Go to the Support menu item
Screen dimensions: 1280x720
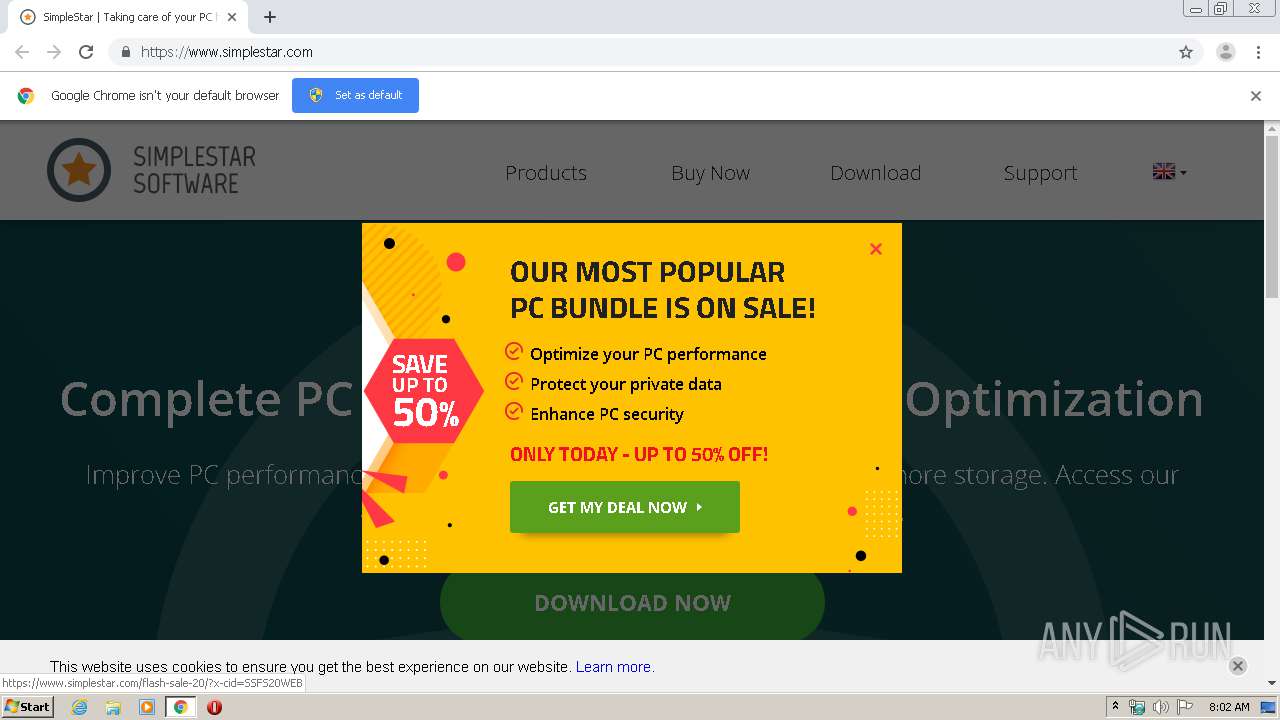(1040, 173)
